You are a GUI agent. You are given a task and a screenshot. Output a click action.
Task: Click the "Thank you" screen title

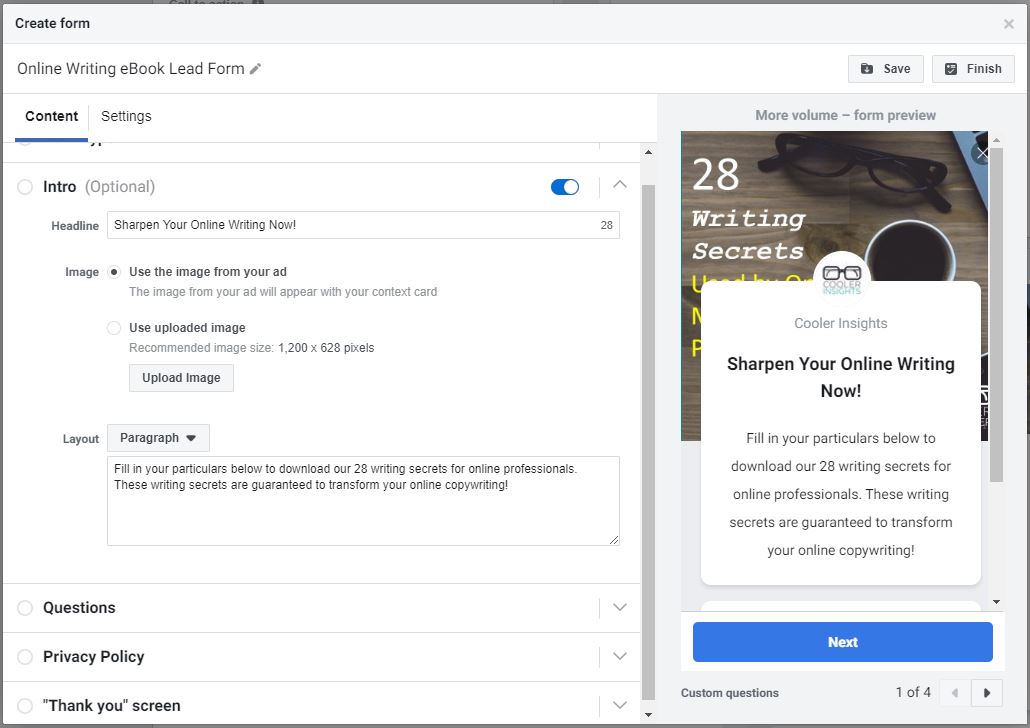pyautogui.click(x=112, y=706)
